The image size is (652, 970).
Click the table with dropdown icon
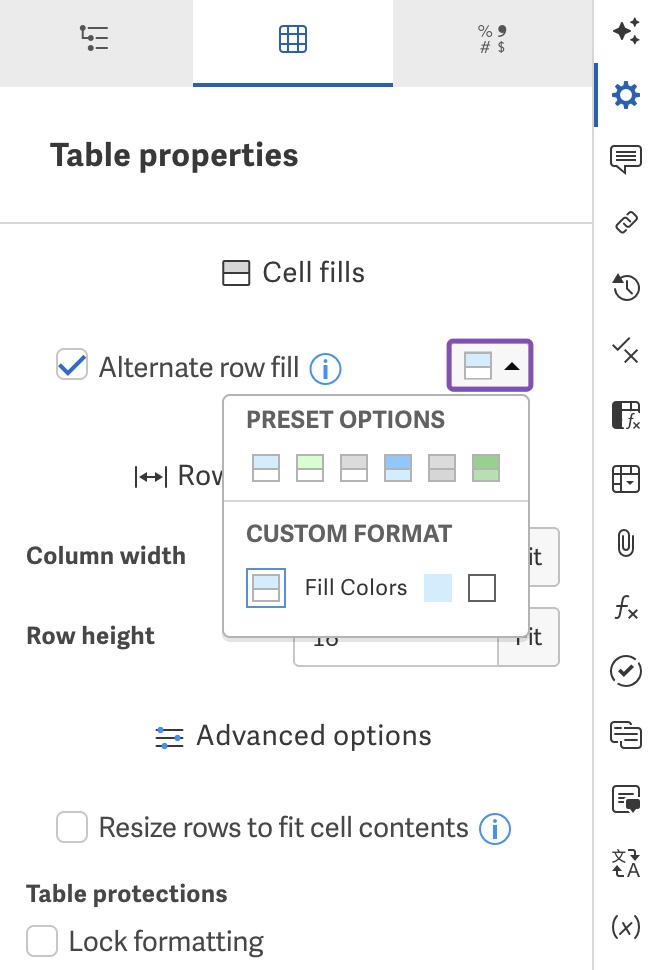[x=625, y=479]
